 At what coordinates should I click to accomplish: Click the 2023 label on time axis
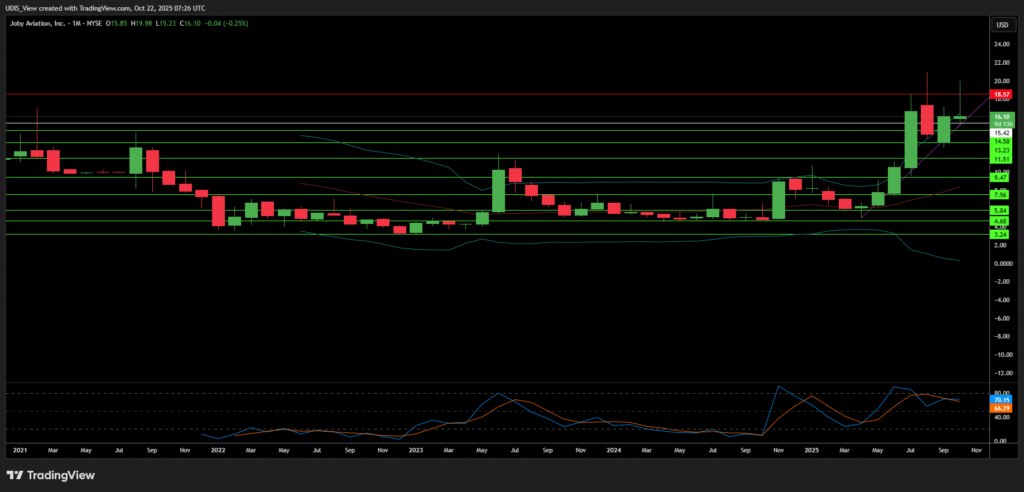point(415,451)
